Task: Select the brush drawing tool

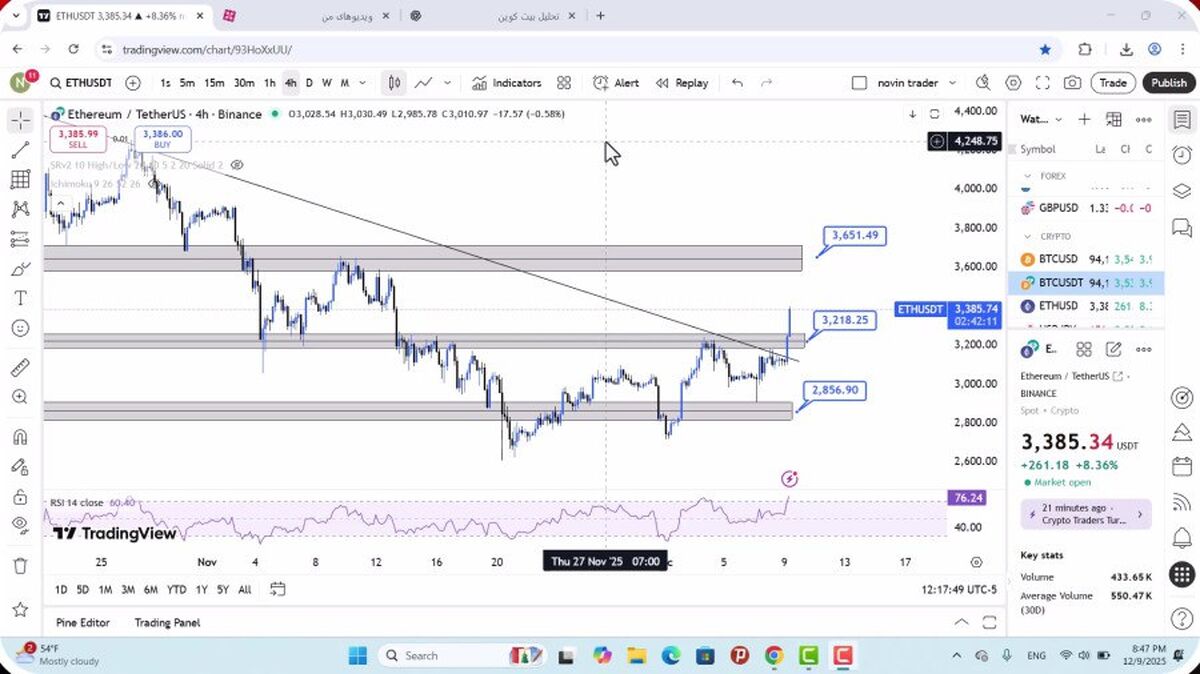Action: coord(20,269)
